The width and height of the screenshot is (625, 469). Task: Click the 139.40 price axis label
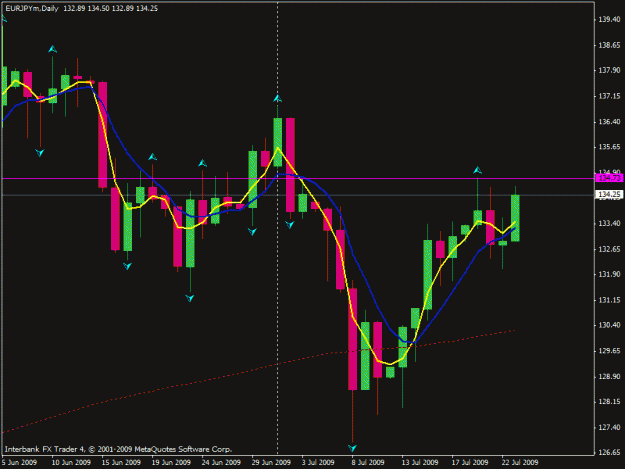pos(609,20)
